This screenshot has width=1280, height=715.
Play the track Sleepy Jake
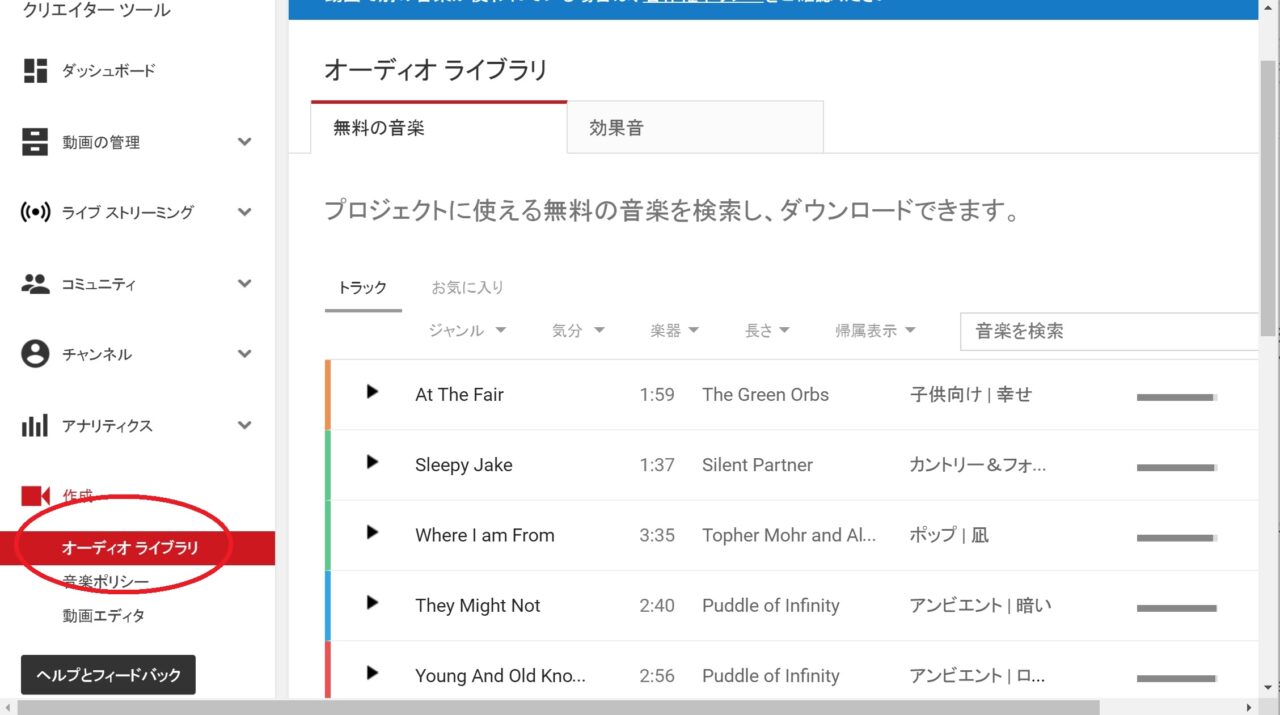372,462
